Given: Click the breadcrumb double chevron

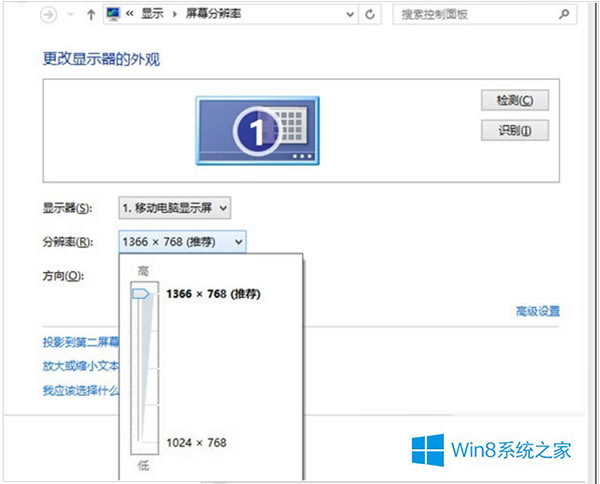Looking at the screenshot, I should coord(130,15).
